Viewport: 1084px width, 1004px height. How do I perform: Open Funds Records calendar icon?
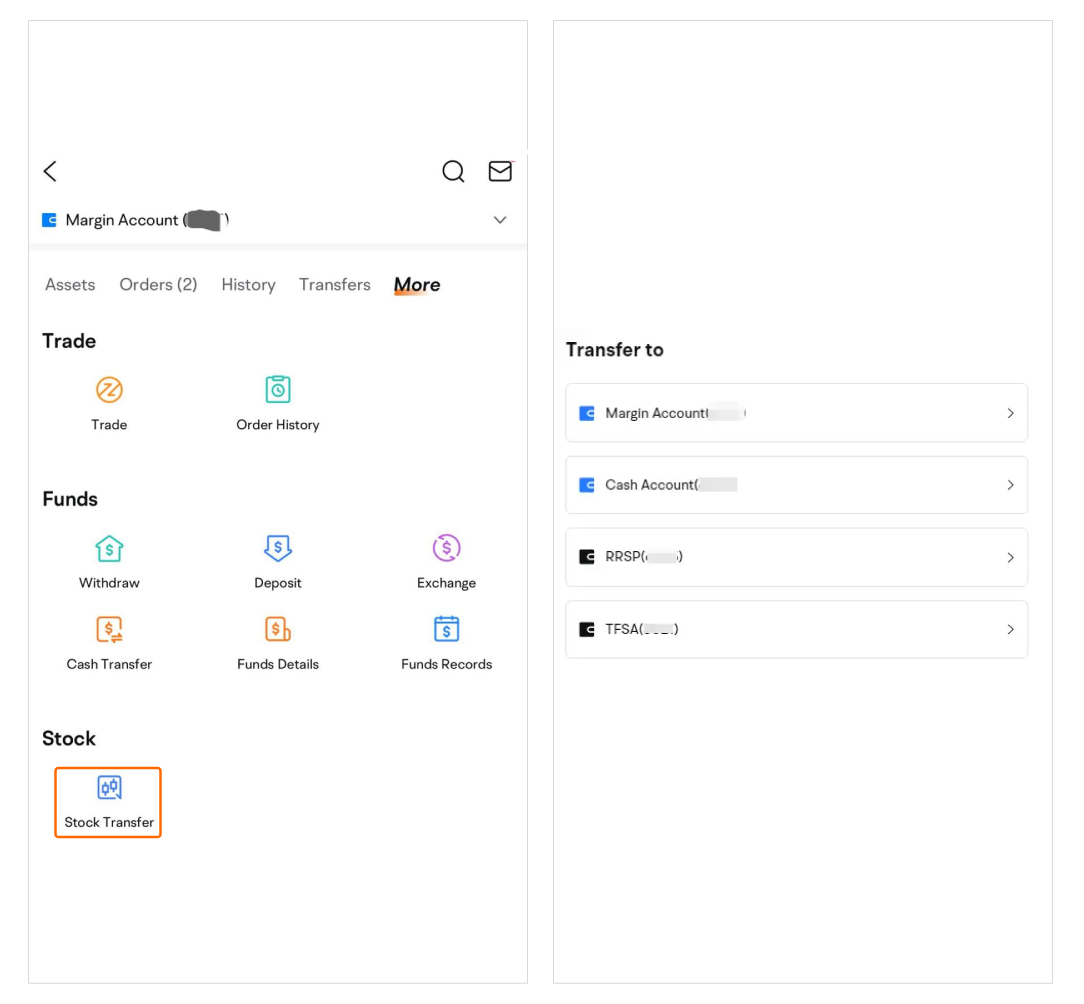pos(446,629)
